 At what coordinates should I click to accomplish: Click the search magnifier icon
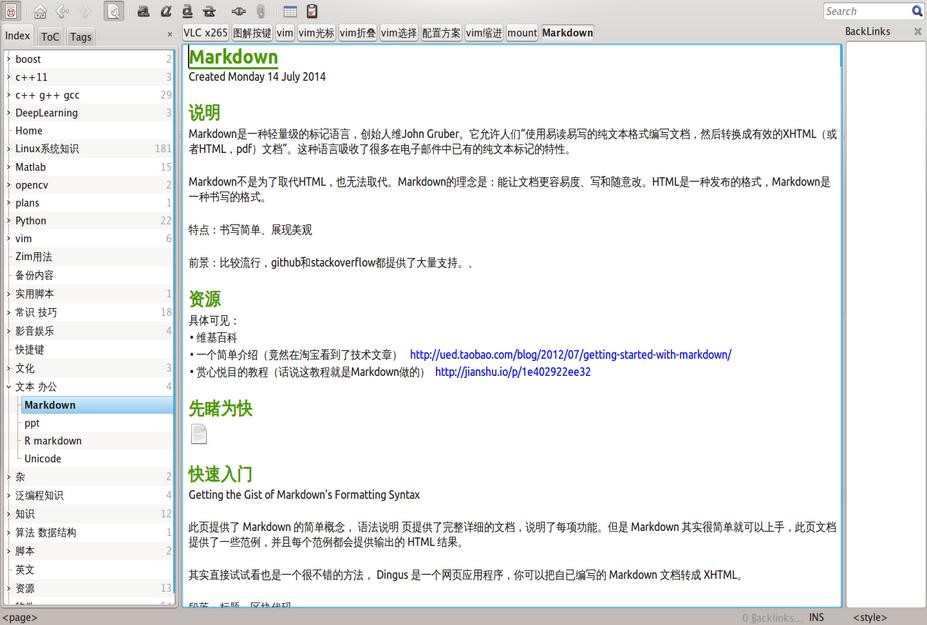coord(917,11)
